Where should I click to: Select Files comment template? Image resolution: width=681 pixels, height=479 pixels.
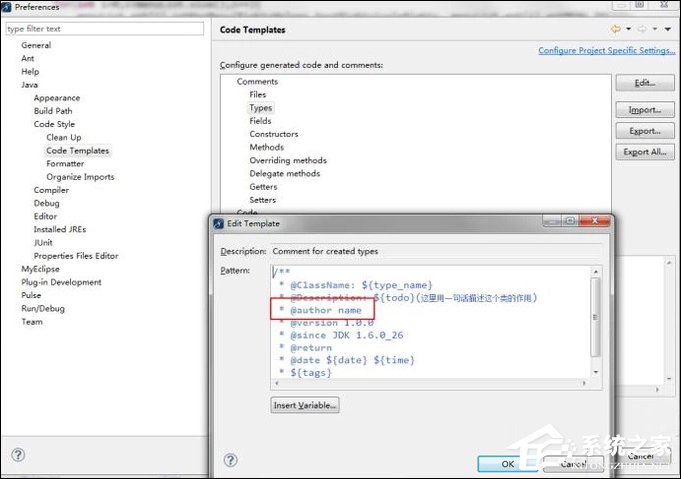click(258, 94)
